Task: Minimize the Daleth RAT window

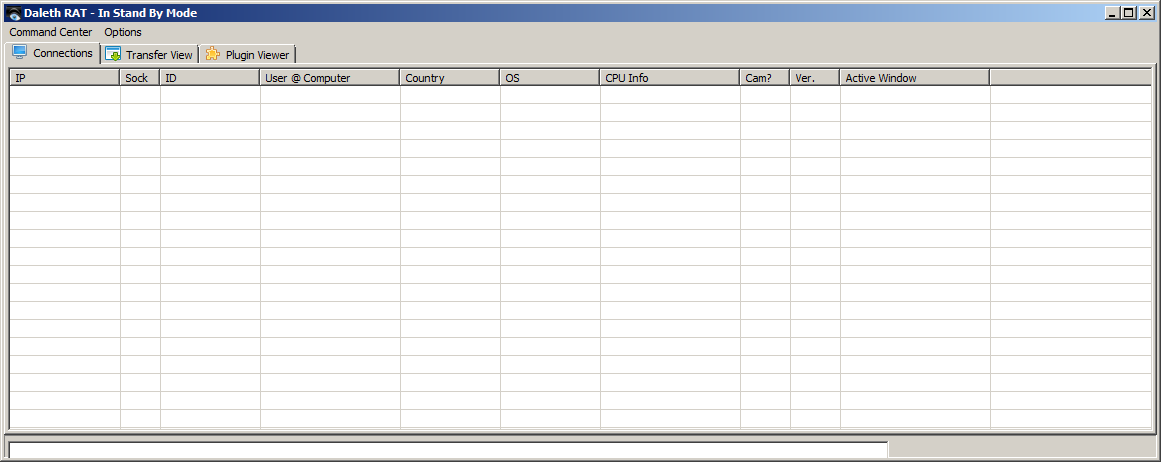Action: [1112, 13]
